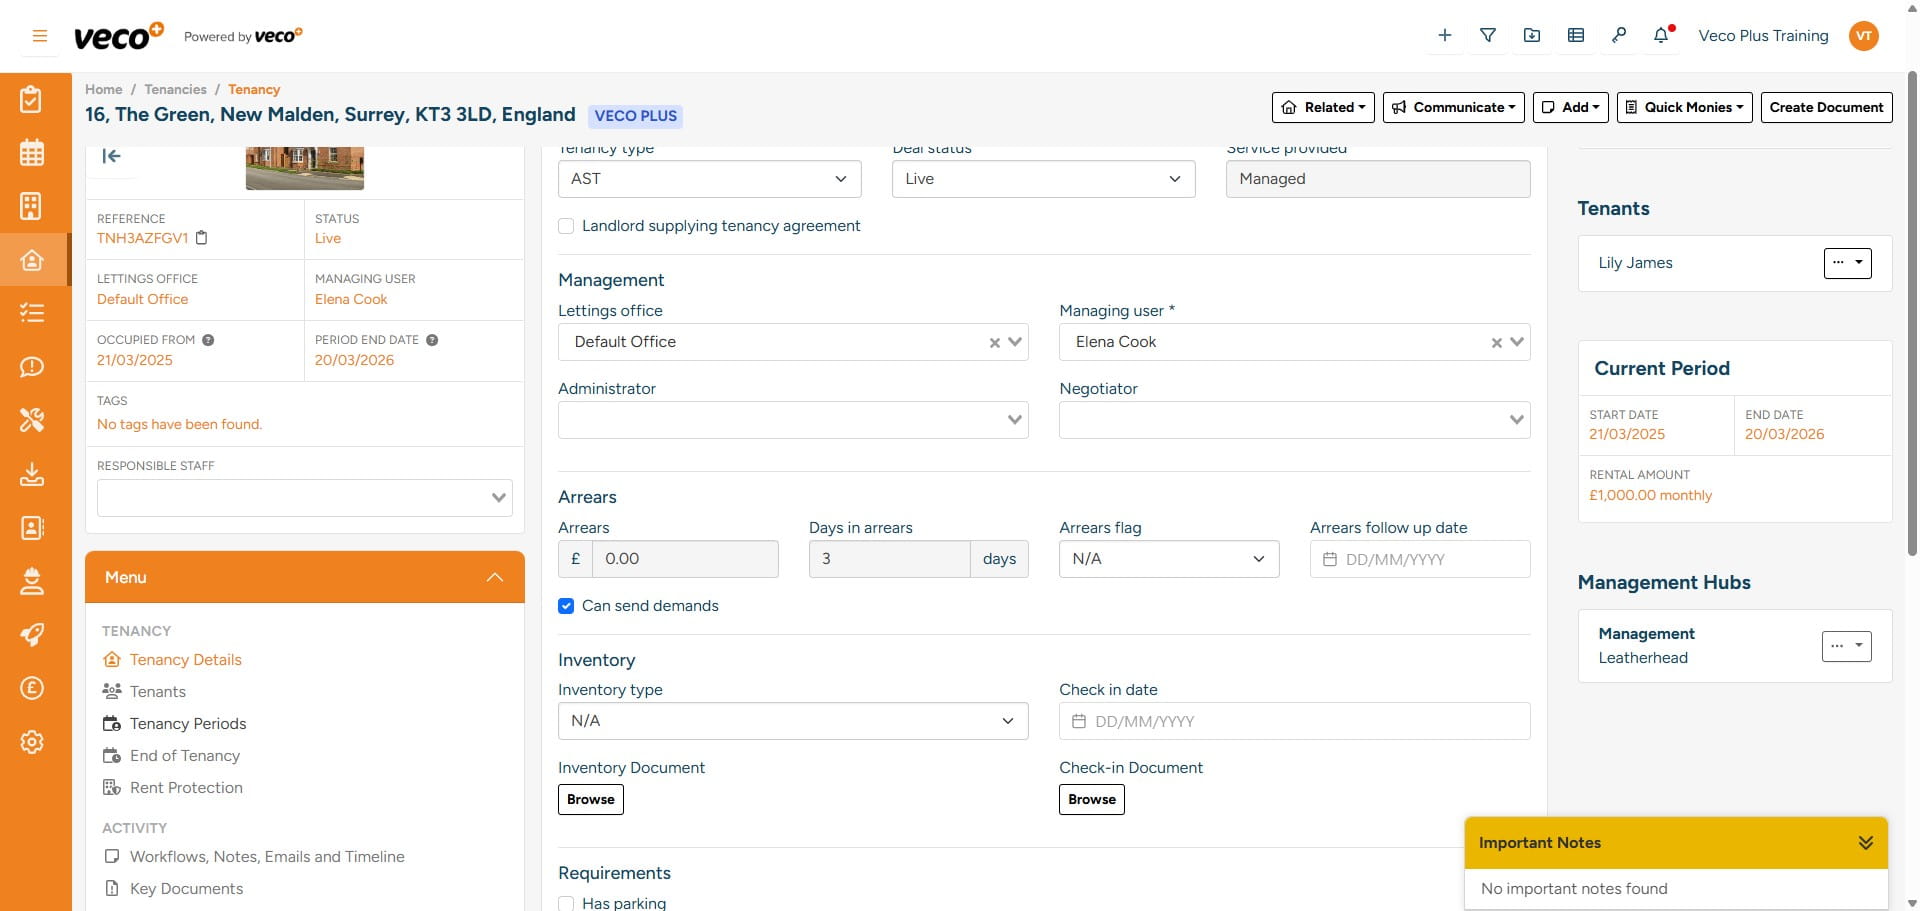Click the plus icon in top bar
This screenshot has width=1920, height=911.
(1444, 35)
